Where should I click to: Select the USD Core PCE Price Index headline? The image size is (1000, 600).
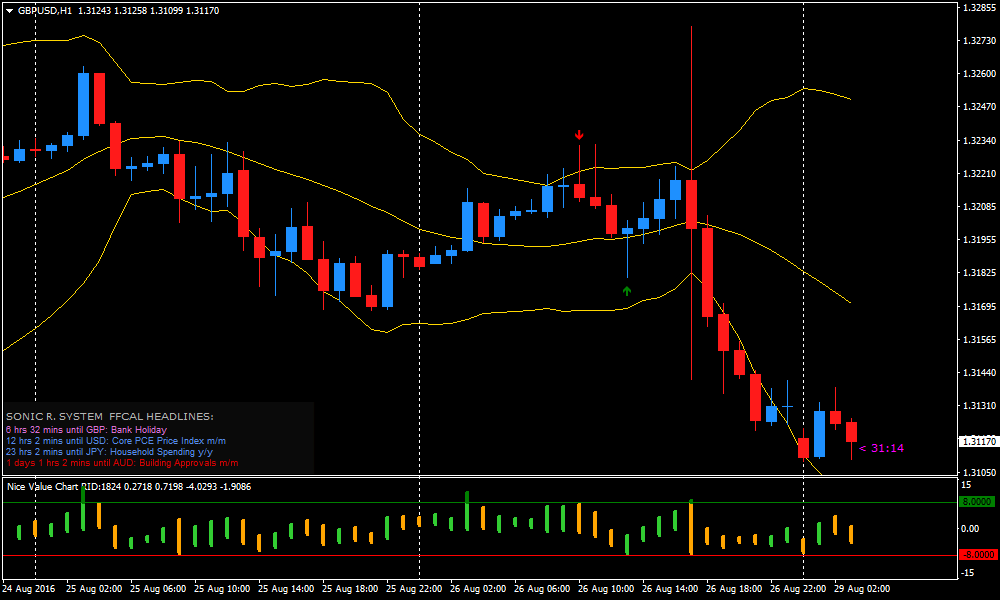115,440
